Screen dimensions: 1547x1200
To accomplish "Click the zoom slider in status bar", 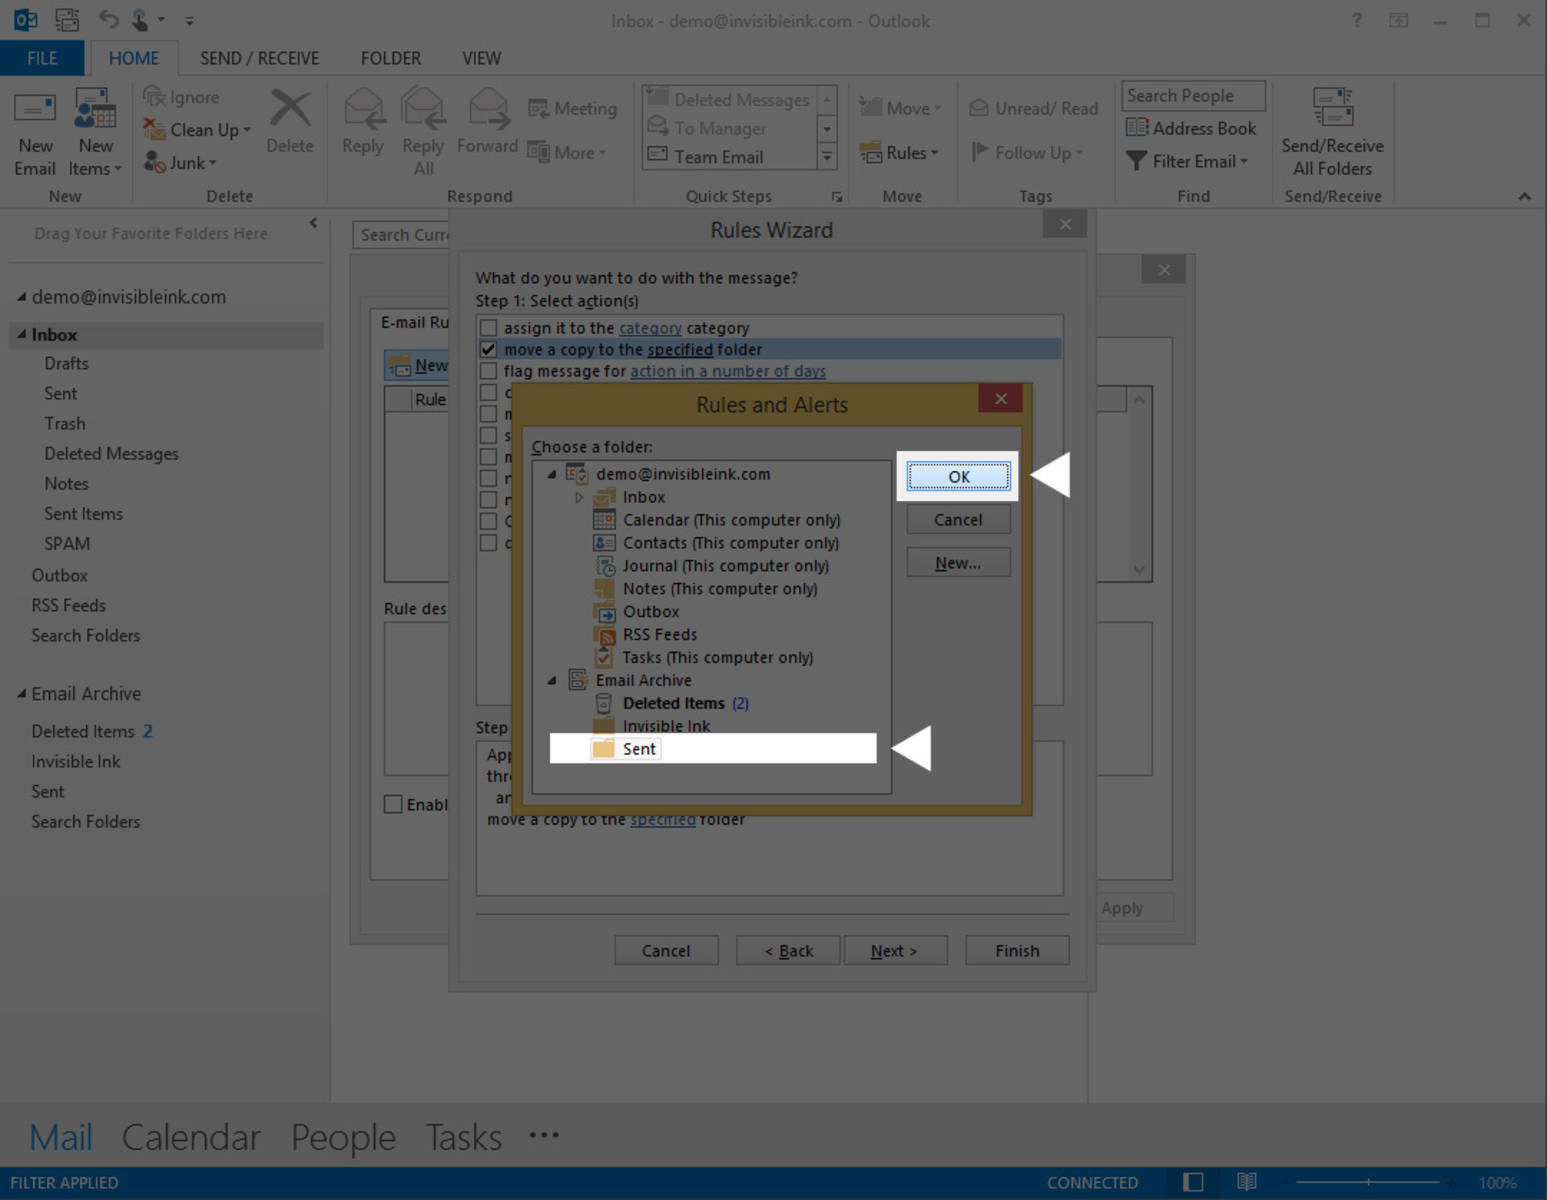I will pos(1369,1182).
